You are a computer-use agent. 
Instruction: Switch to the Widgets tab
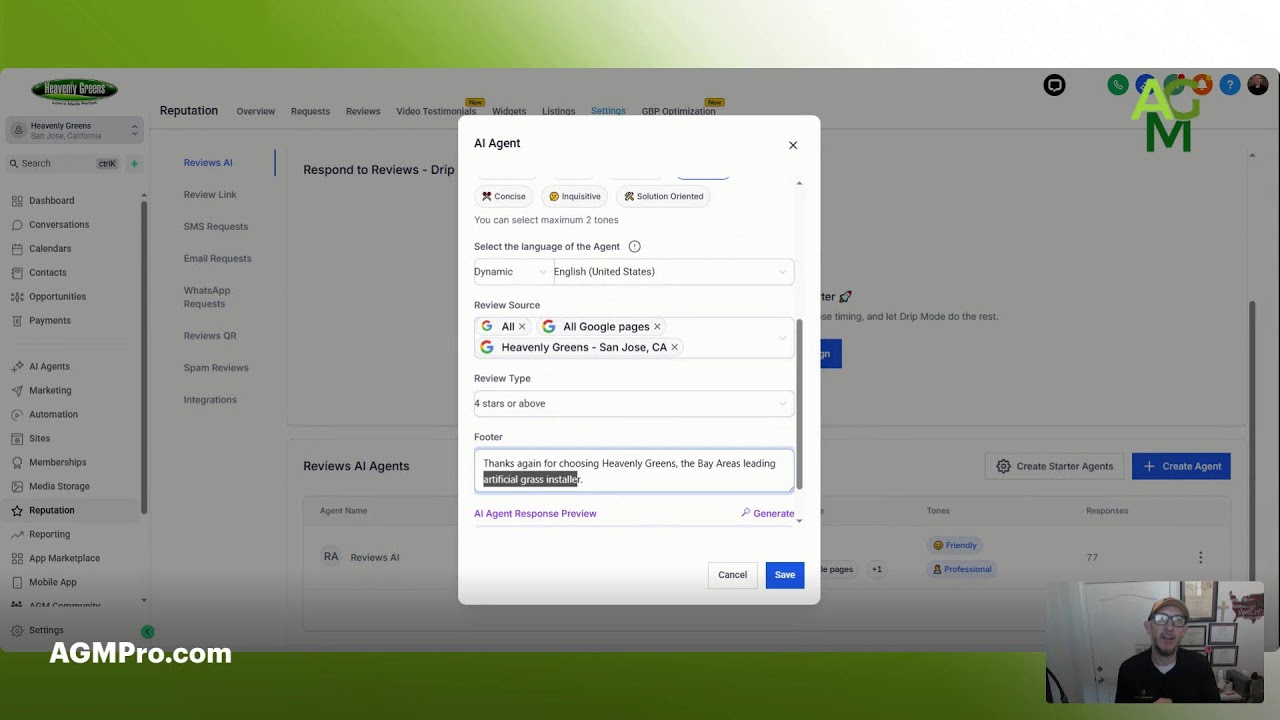(509, 111)
